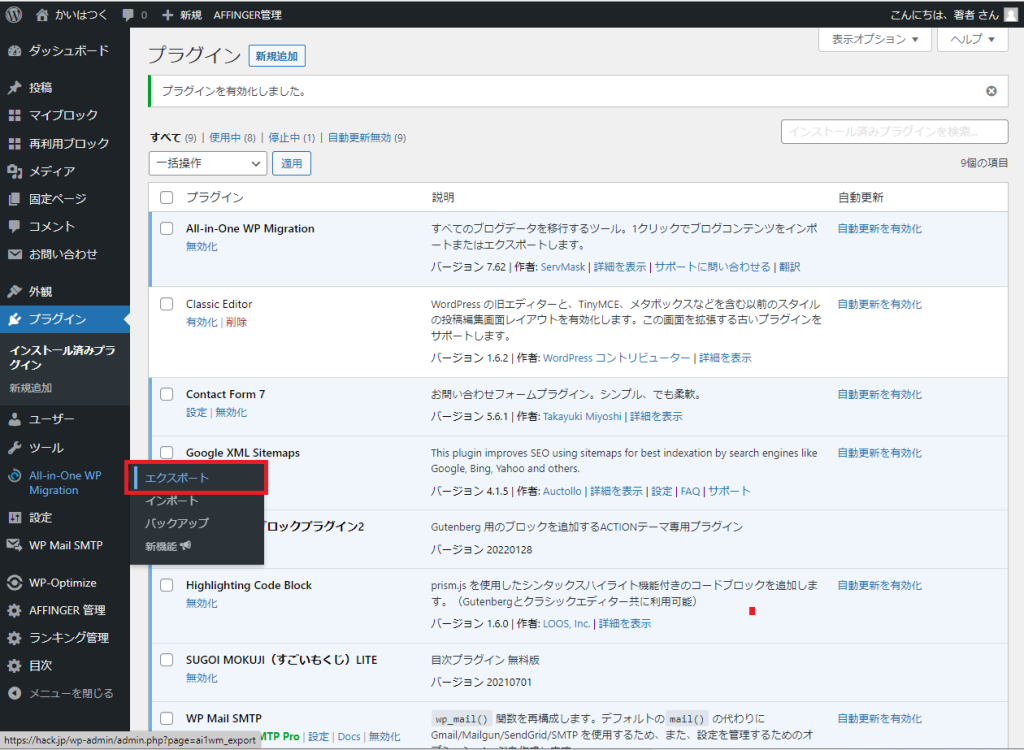Viewport: 1024px width, 750px height.
Task: Open お問い合わせ mail icon in sidebar
Action: (x=14, y=254)
